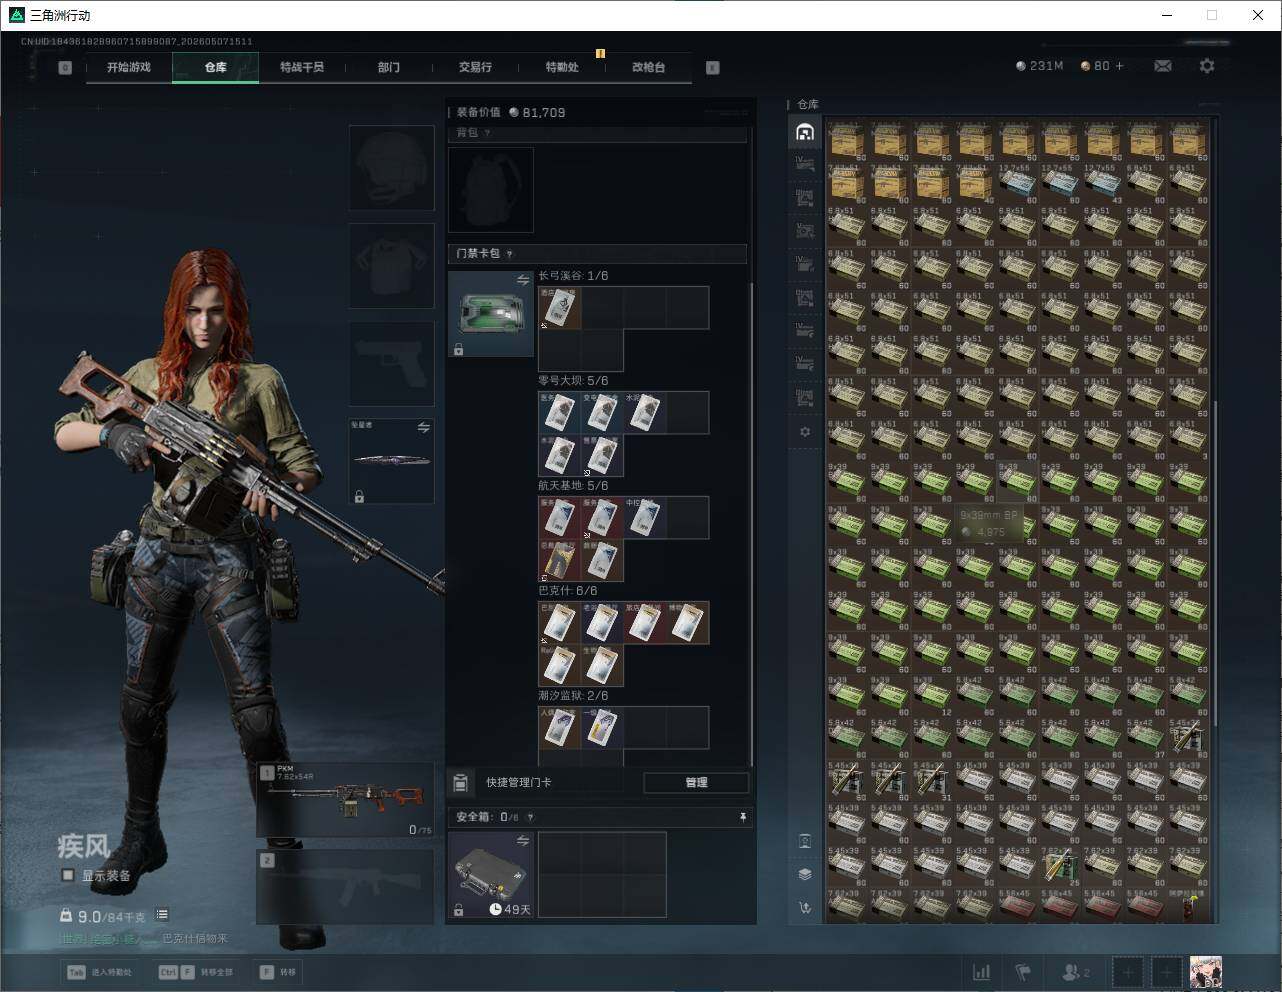Click the 装备价值 81,709 value text
The image size is (1282, 992).
pyautogui.click(x=511, y=112)
